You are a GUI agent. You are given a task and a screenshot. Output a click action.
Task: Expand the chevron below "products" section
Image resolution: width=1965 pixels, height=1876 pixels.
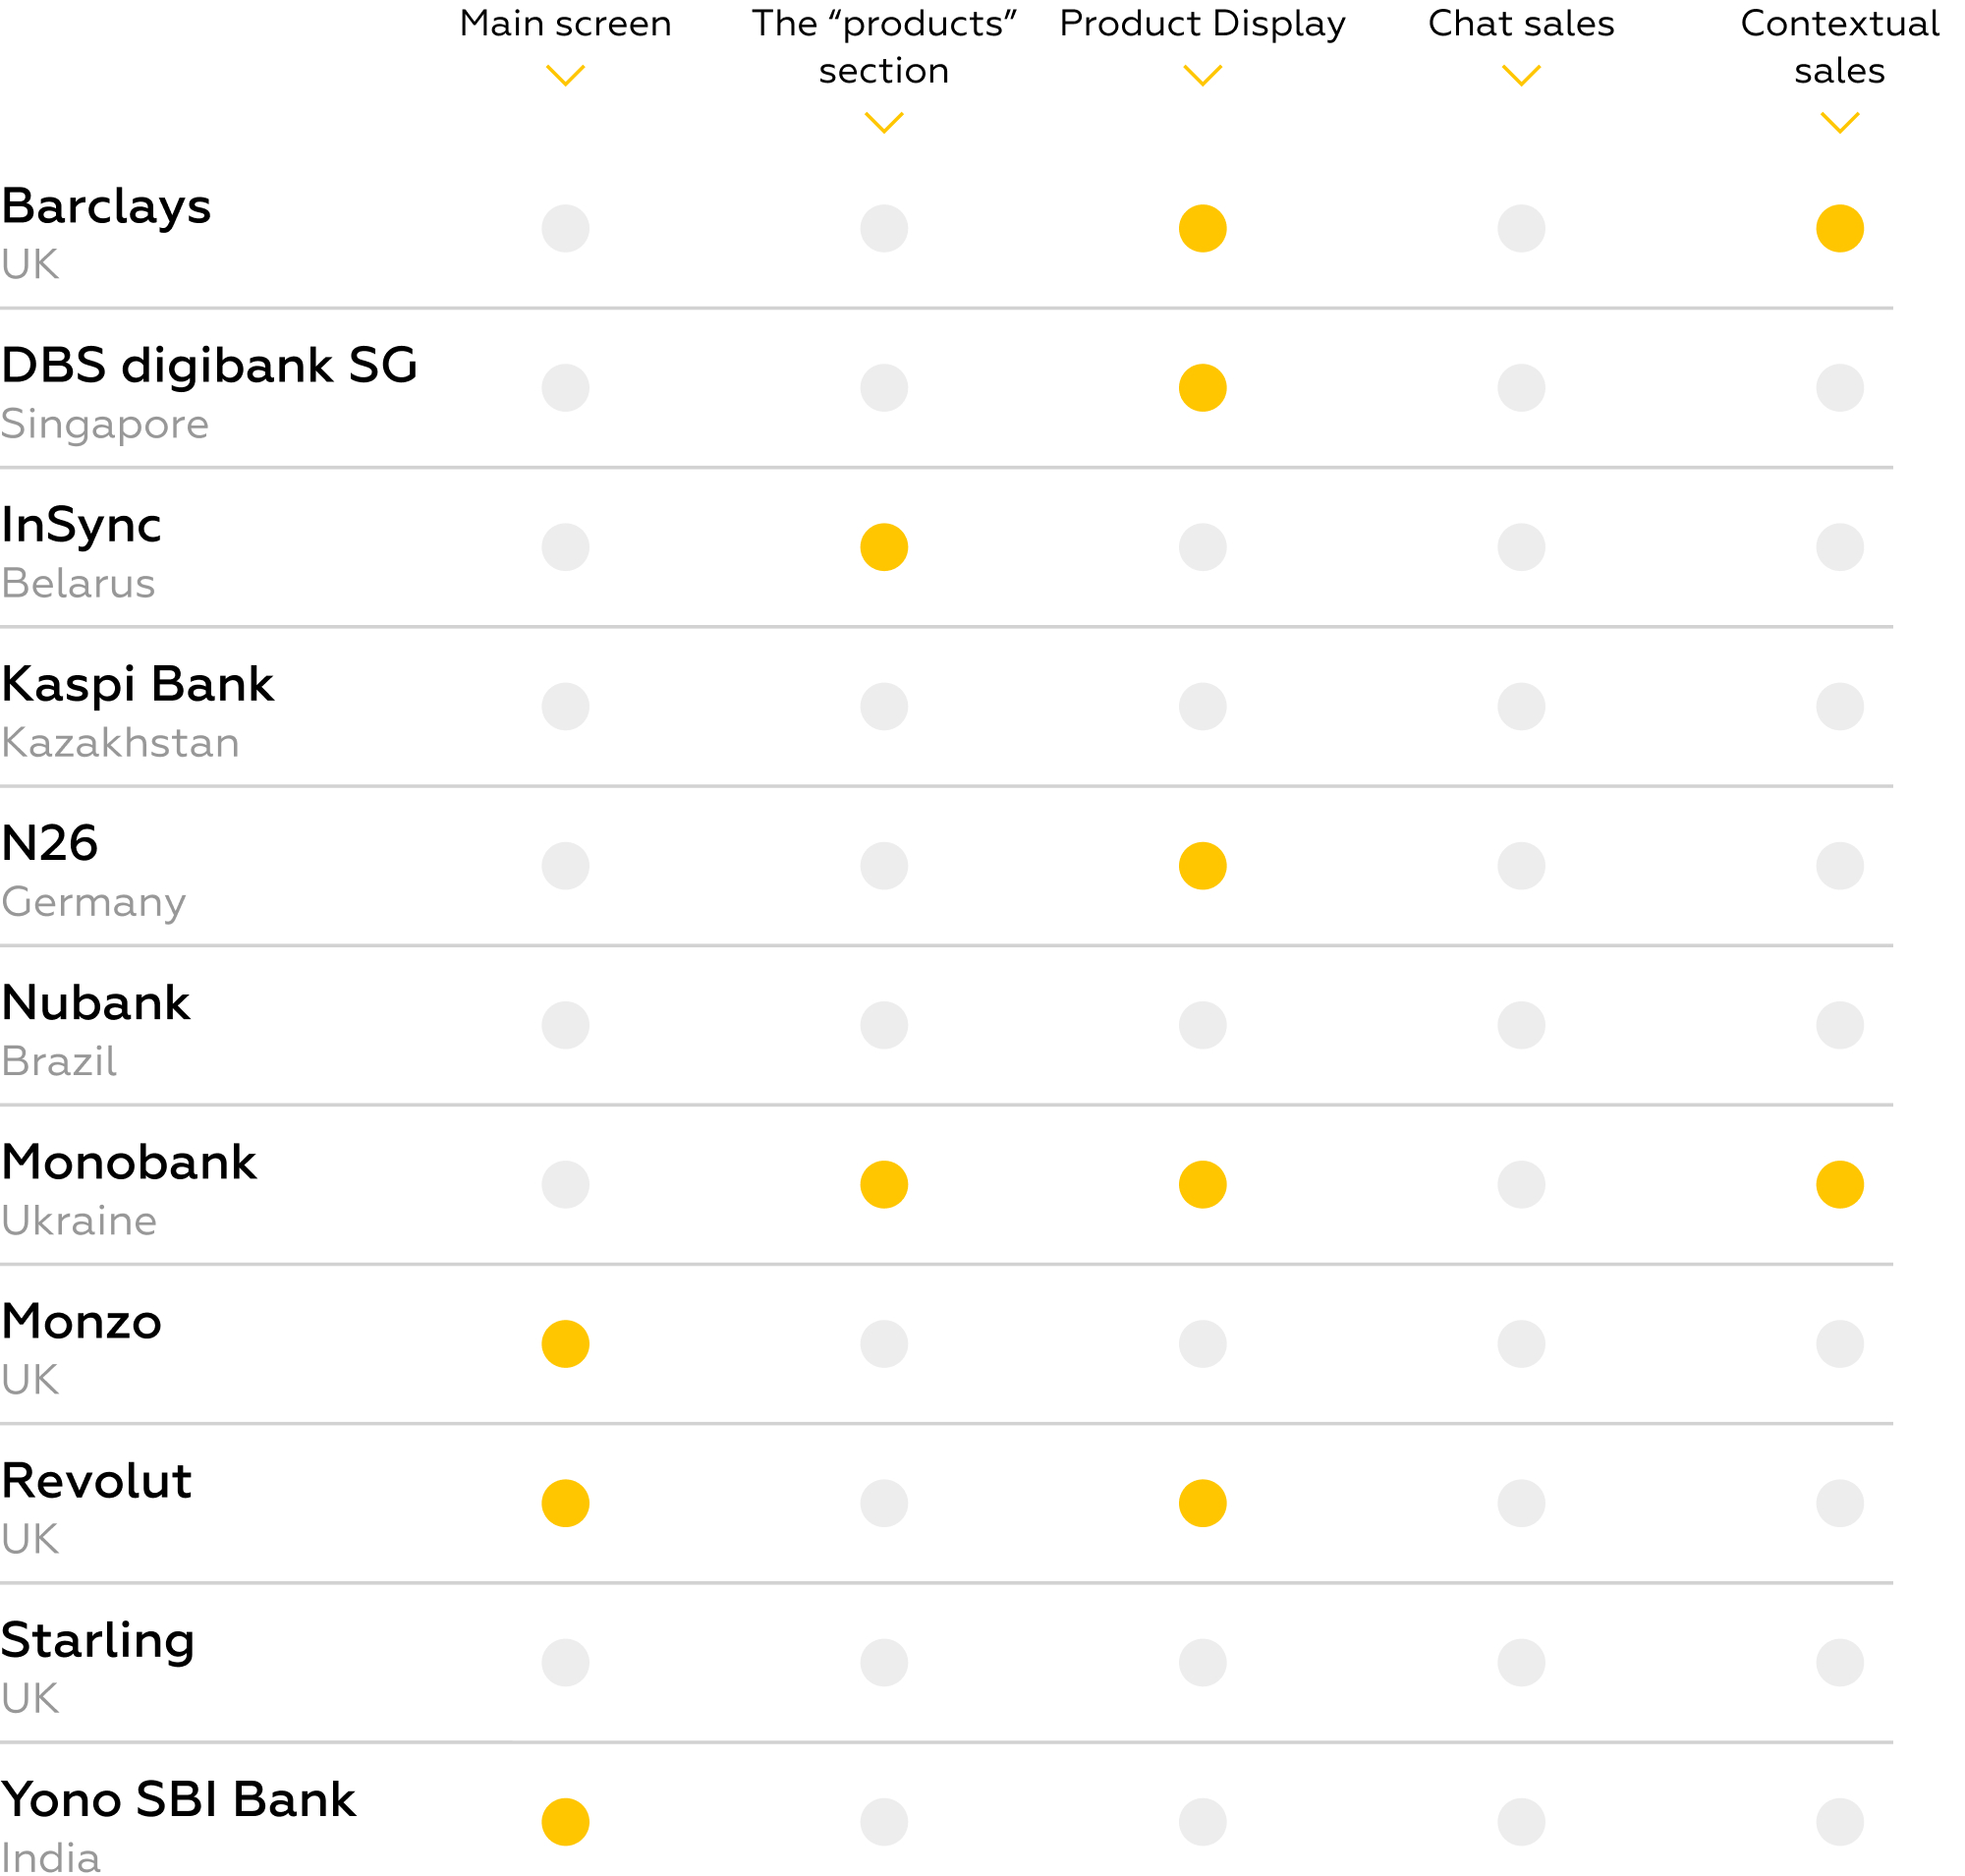883,123
